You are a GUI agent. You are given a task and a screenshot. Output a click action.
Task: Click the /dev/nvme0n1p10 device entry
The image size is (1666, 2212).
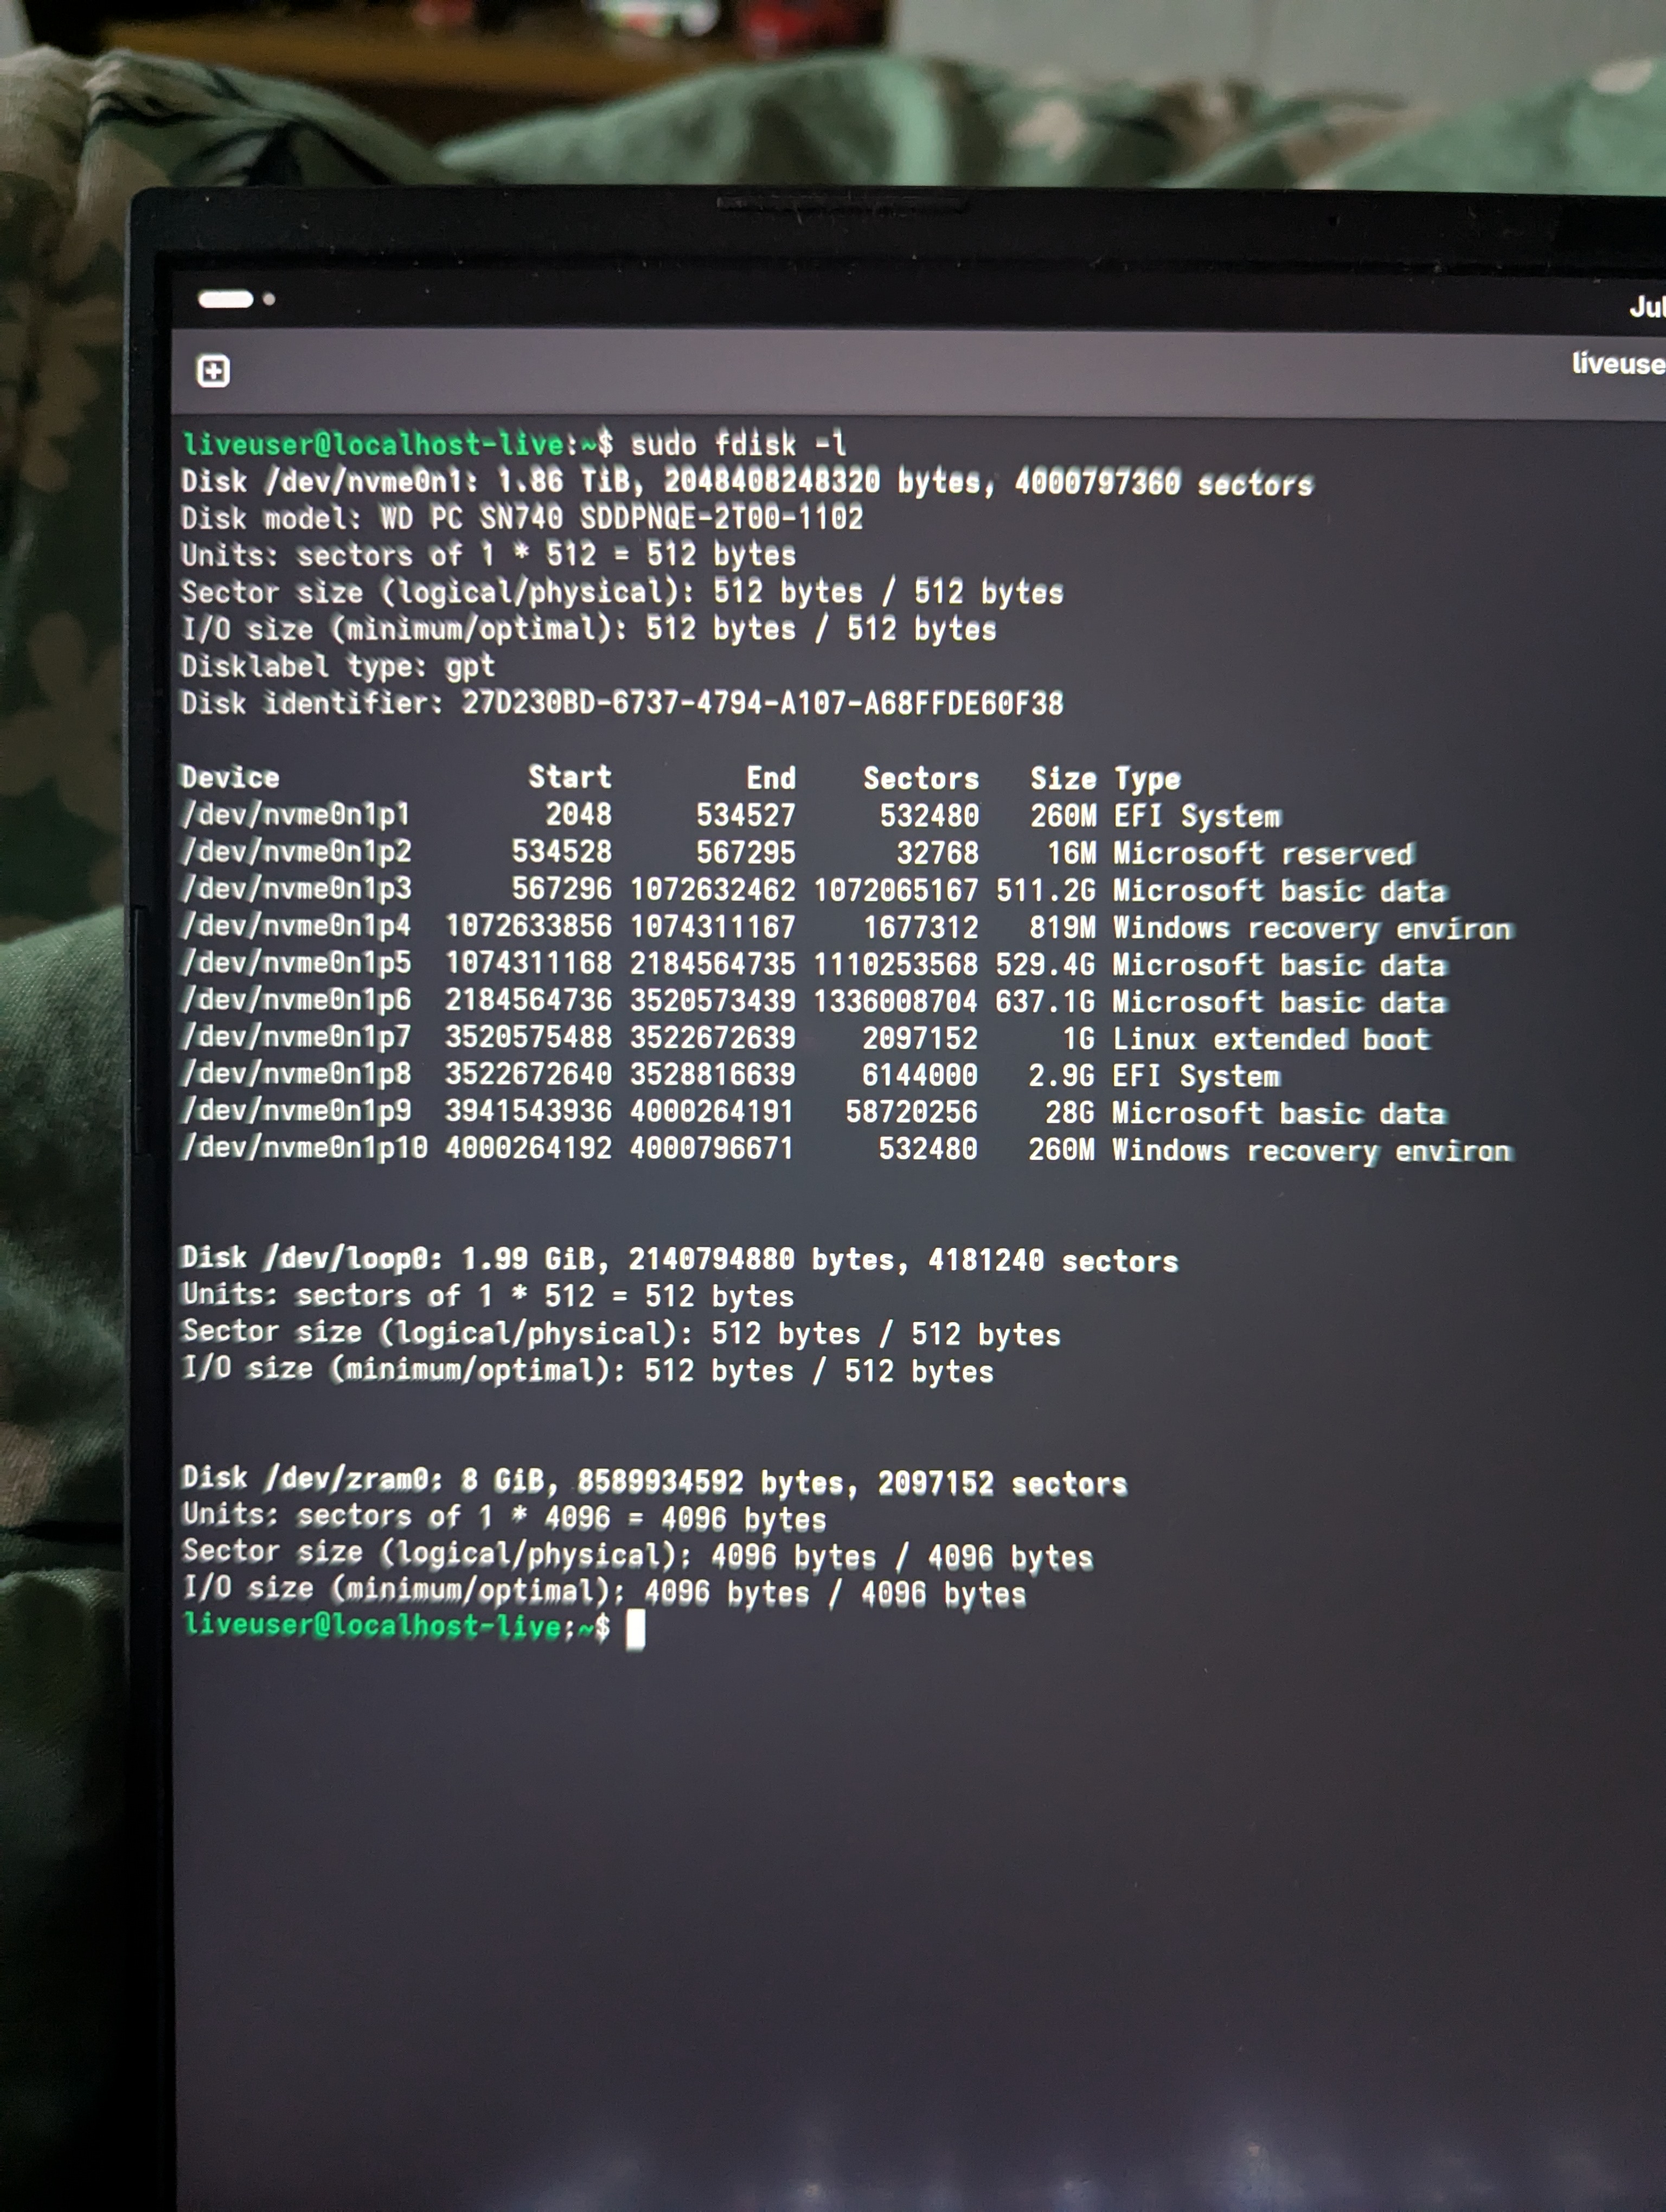(x=304, y=1147)
